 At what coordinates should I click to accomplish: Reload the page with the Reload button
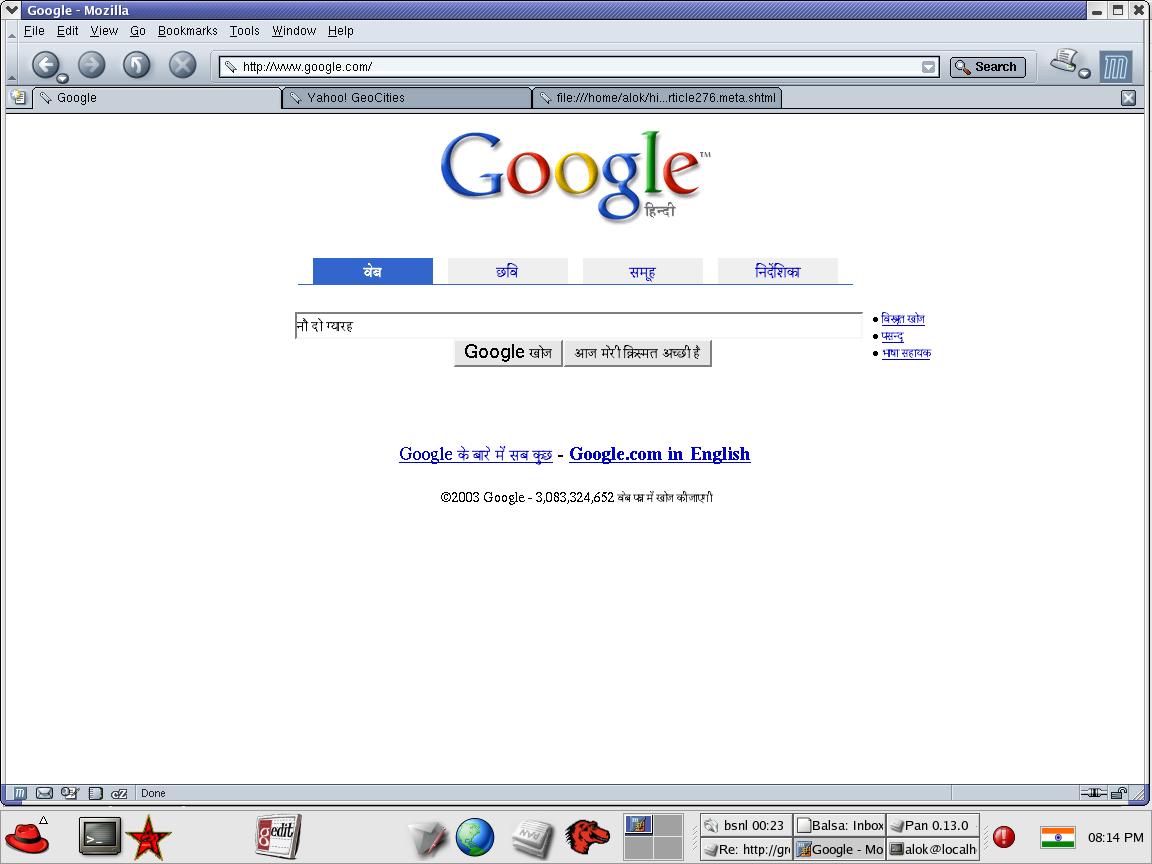pos(137,65)
